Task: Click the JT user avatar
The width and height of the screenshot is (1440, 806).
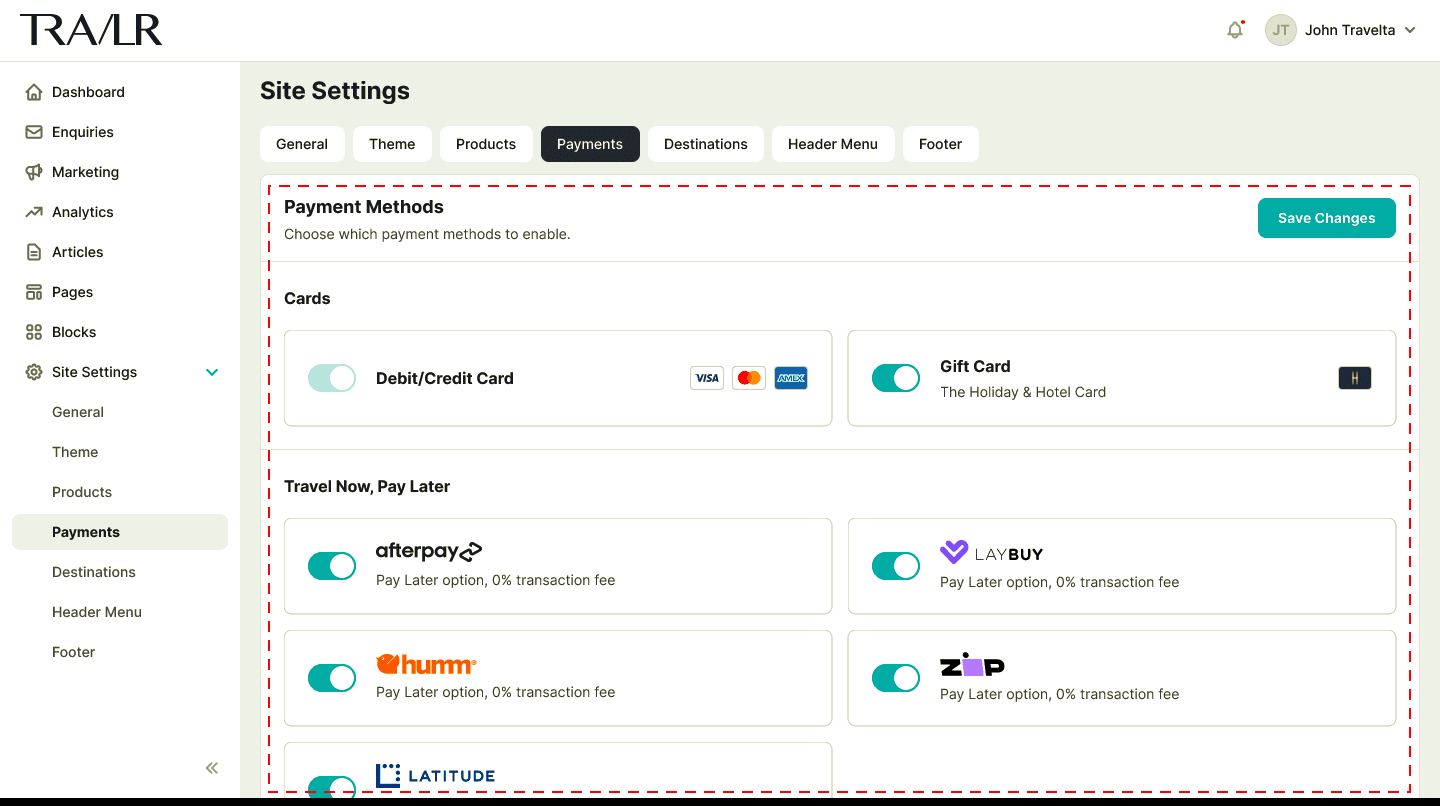Action: pyautogui.click(x=1281, y=30)
